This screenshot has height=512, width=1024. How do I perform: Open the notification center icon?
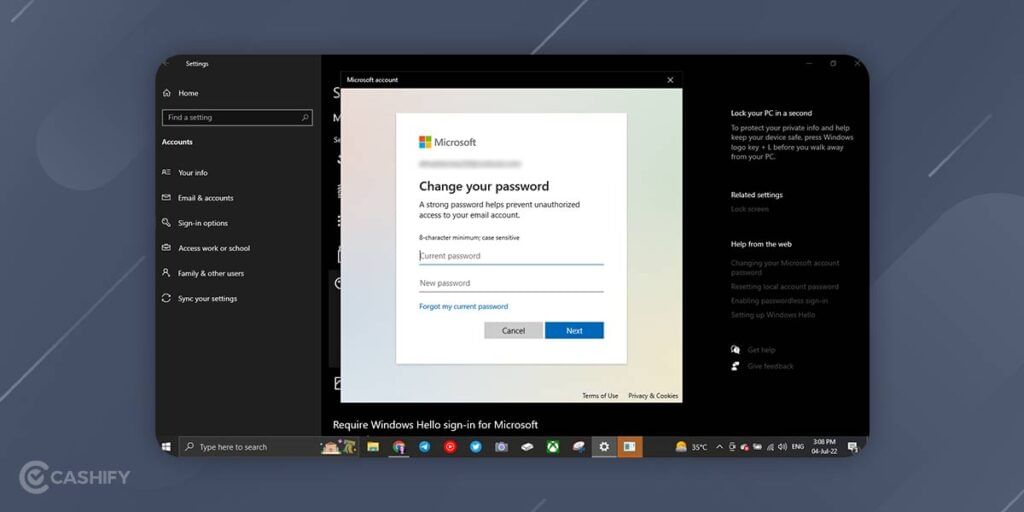point(852,447)
